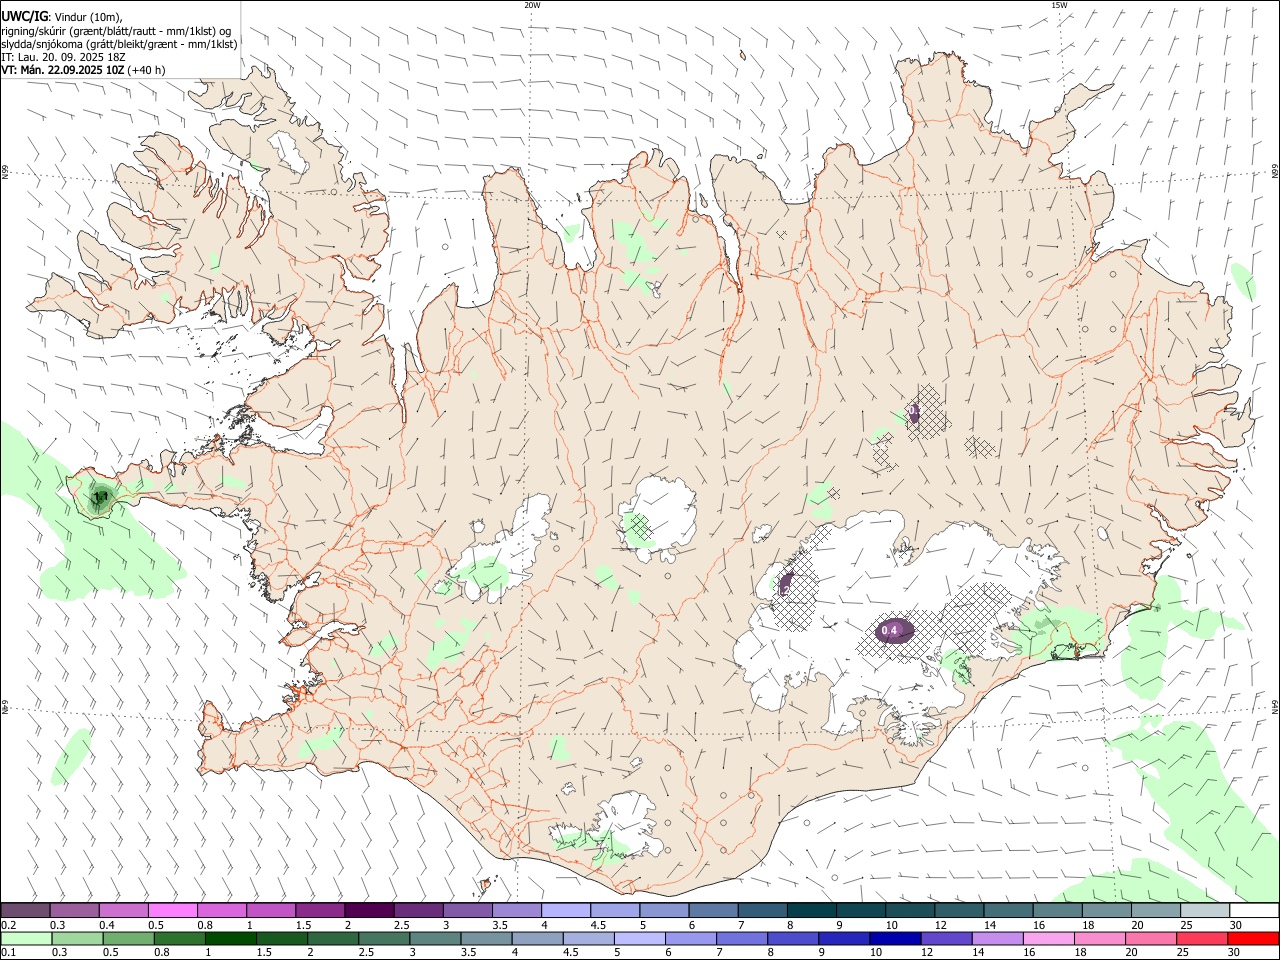Click the 15W longitude label at top
The image size is (1280, 960).
[x=1059, y=5]
